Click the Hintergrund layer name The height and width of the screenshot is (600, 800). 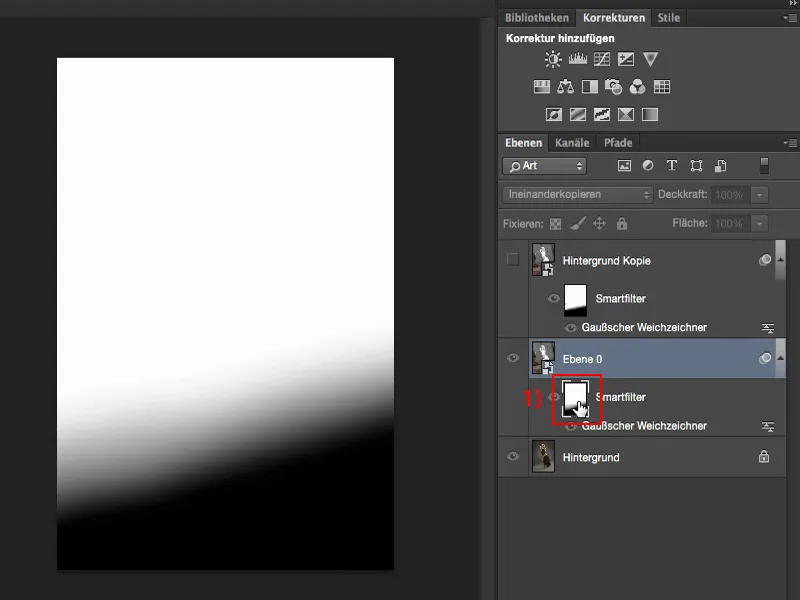(591, 458)
